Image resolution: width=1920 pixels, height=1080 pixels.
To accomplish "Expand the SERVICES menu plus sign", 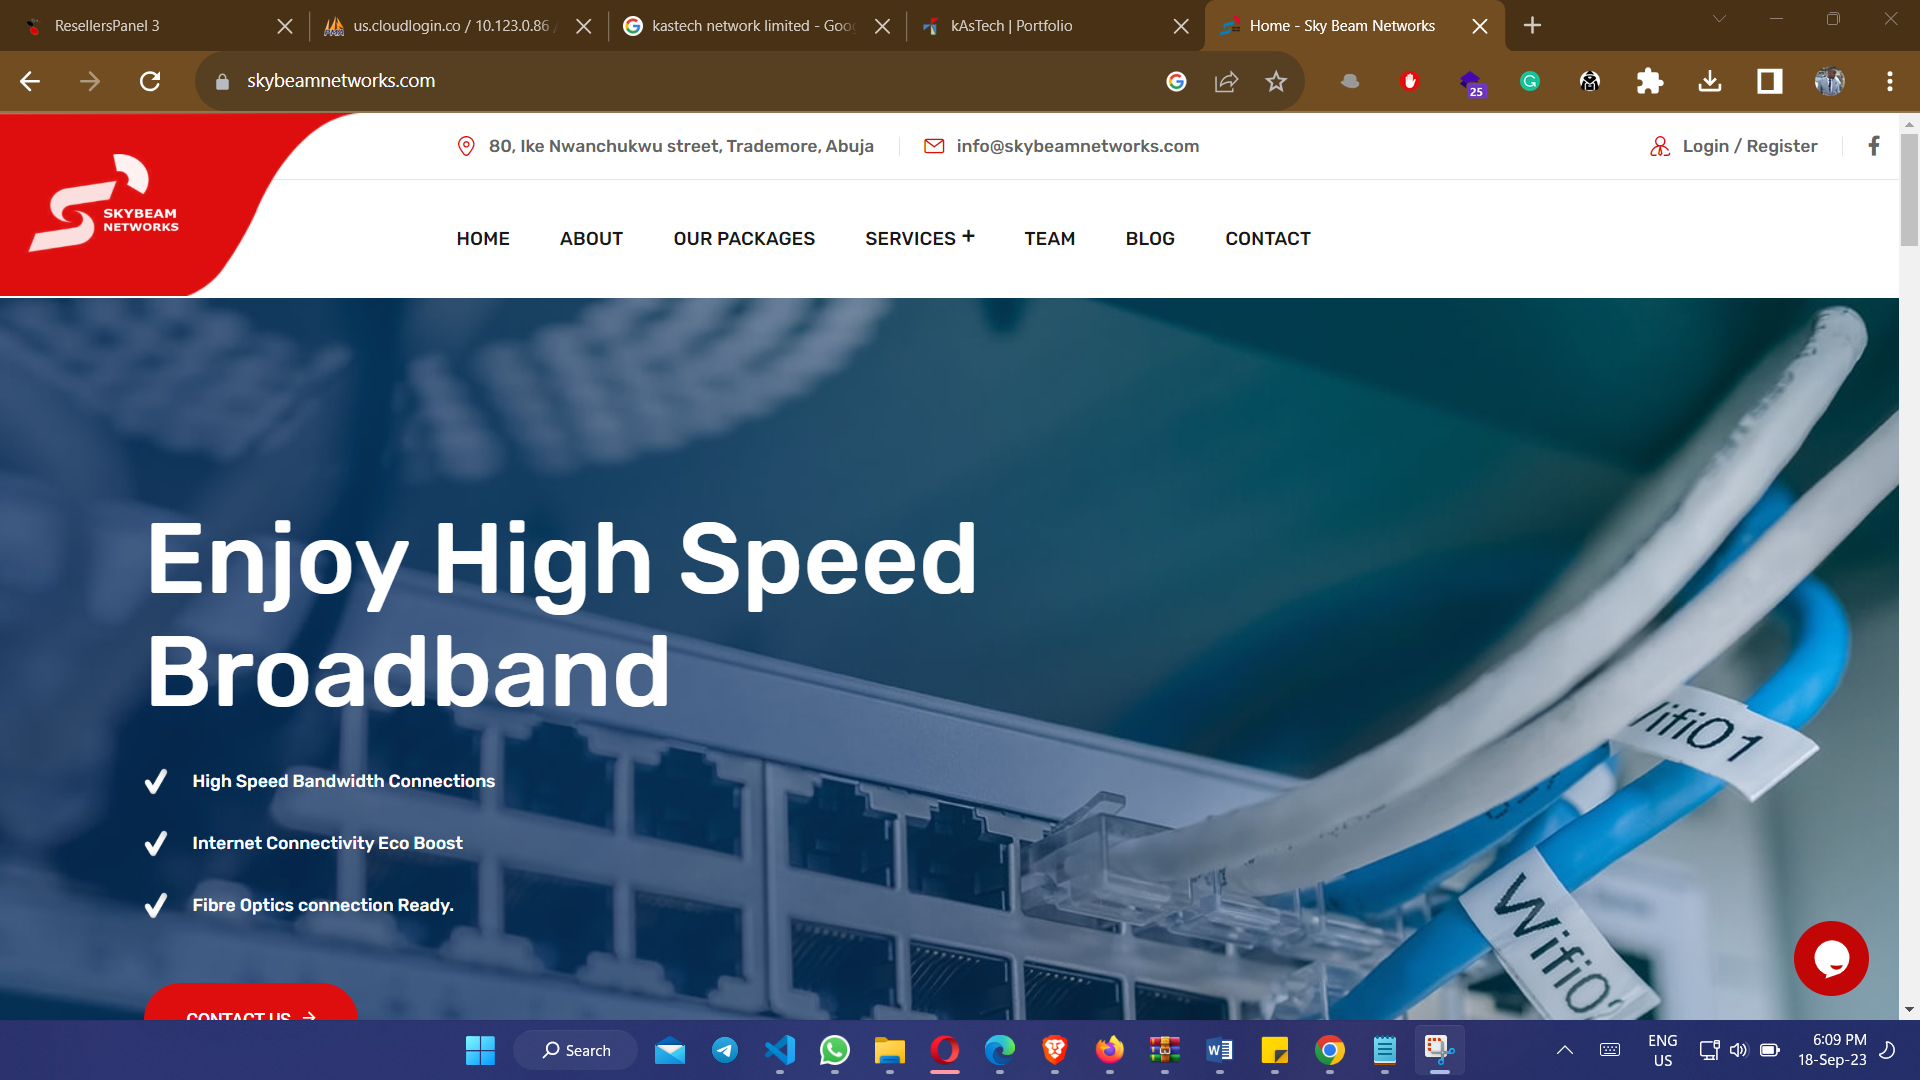I will coord(968,237).
